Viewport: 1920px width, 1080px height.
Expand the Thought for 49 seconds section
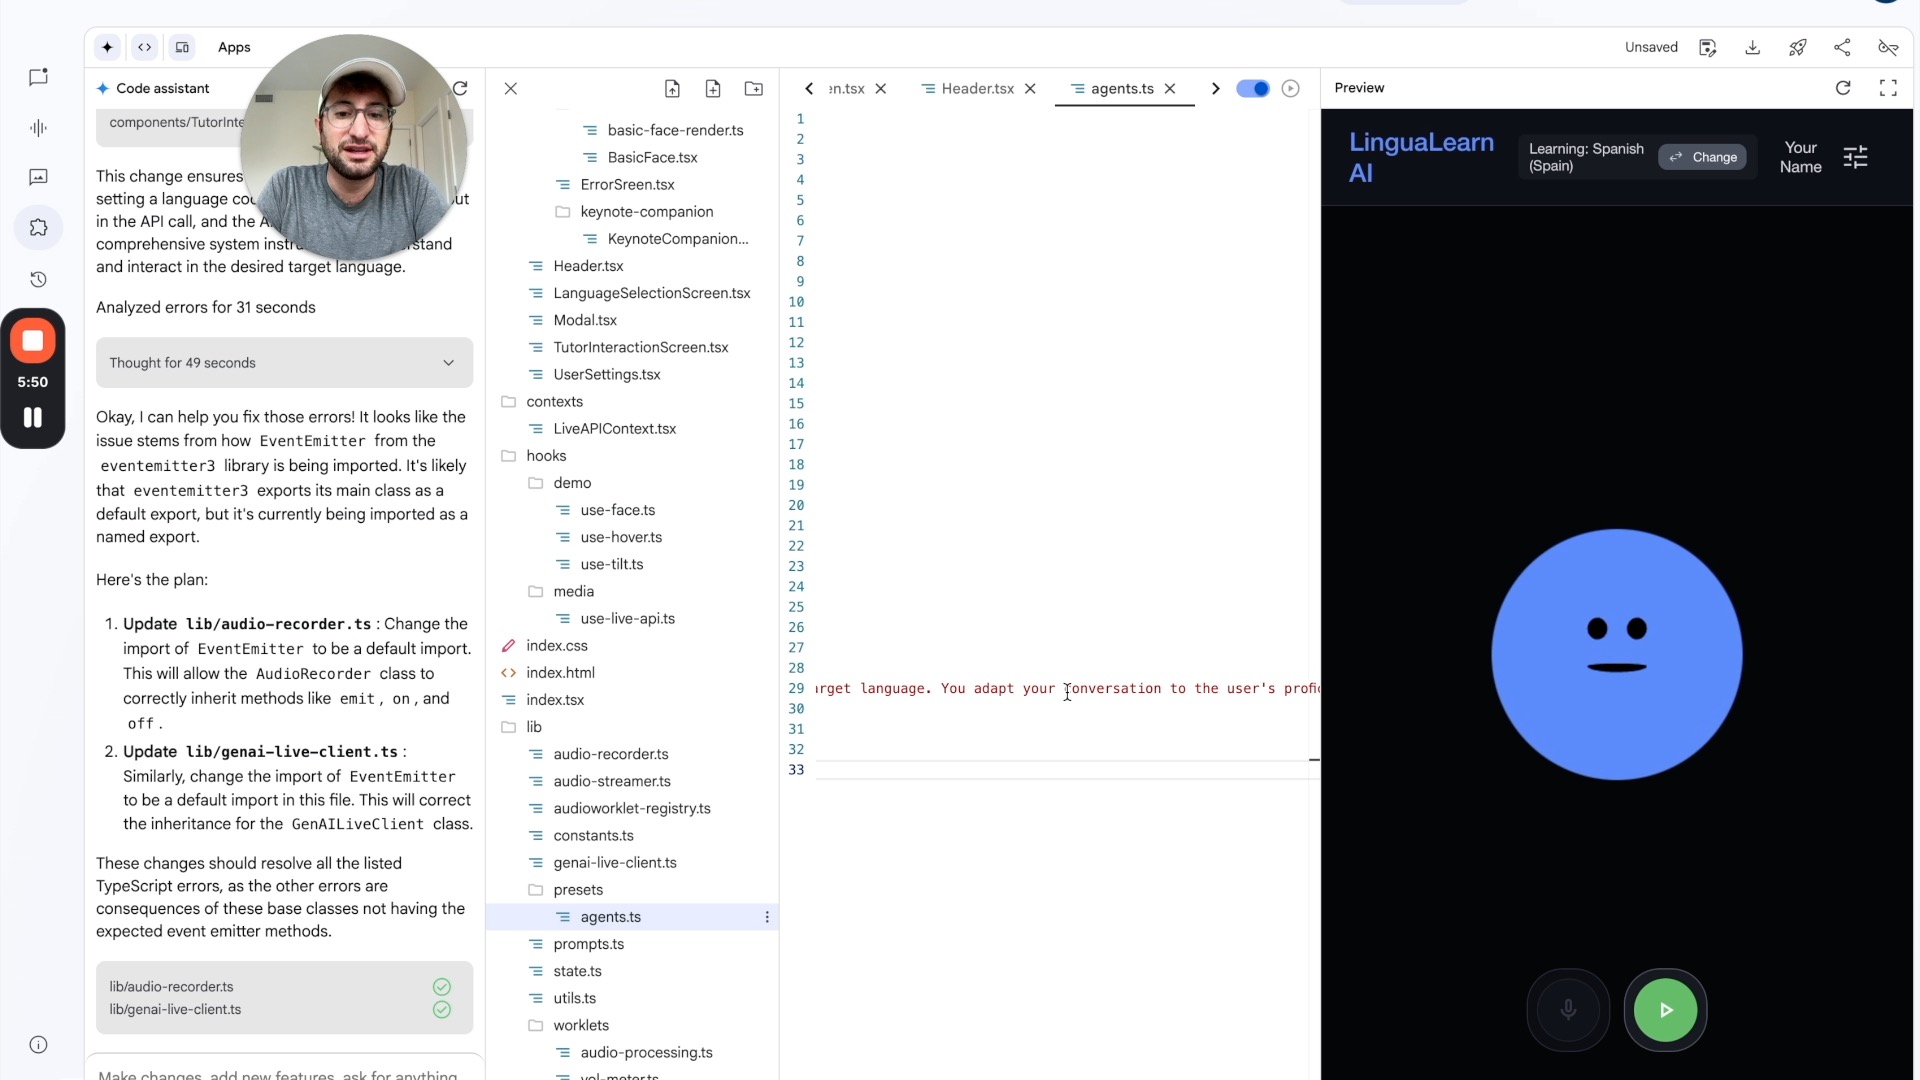pyautogui.click(x=447, y=362)
